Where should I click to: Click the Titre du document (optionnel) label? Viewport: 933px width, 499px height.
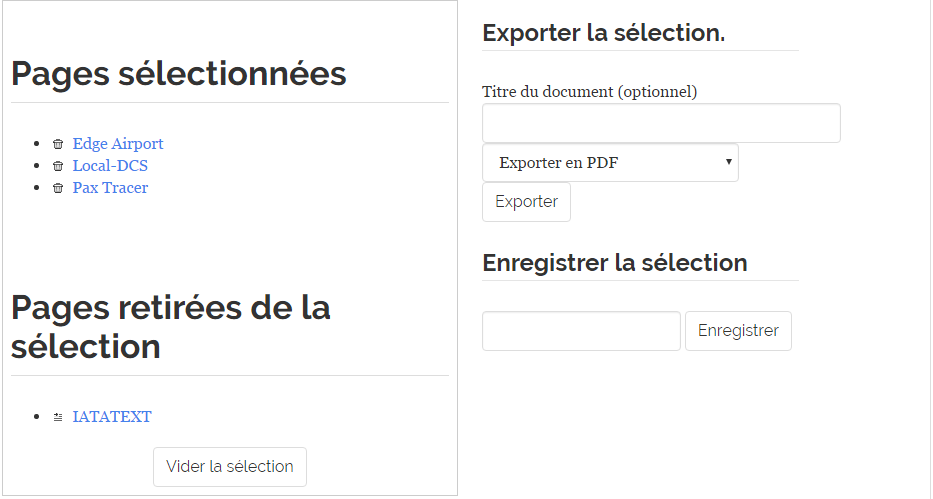(589, 92)
